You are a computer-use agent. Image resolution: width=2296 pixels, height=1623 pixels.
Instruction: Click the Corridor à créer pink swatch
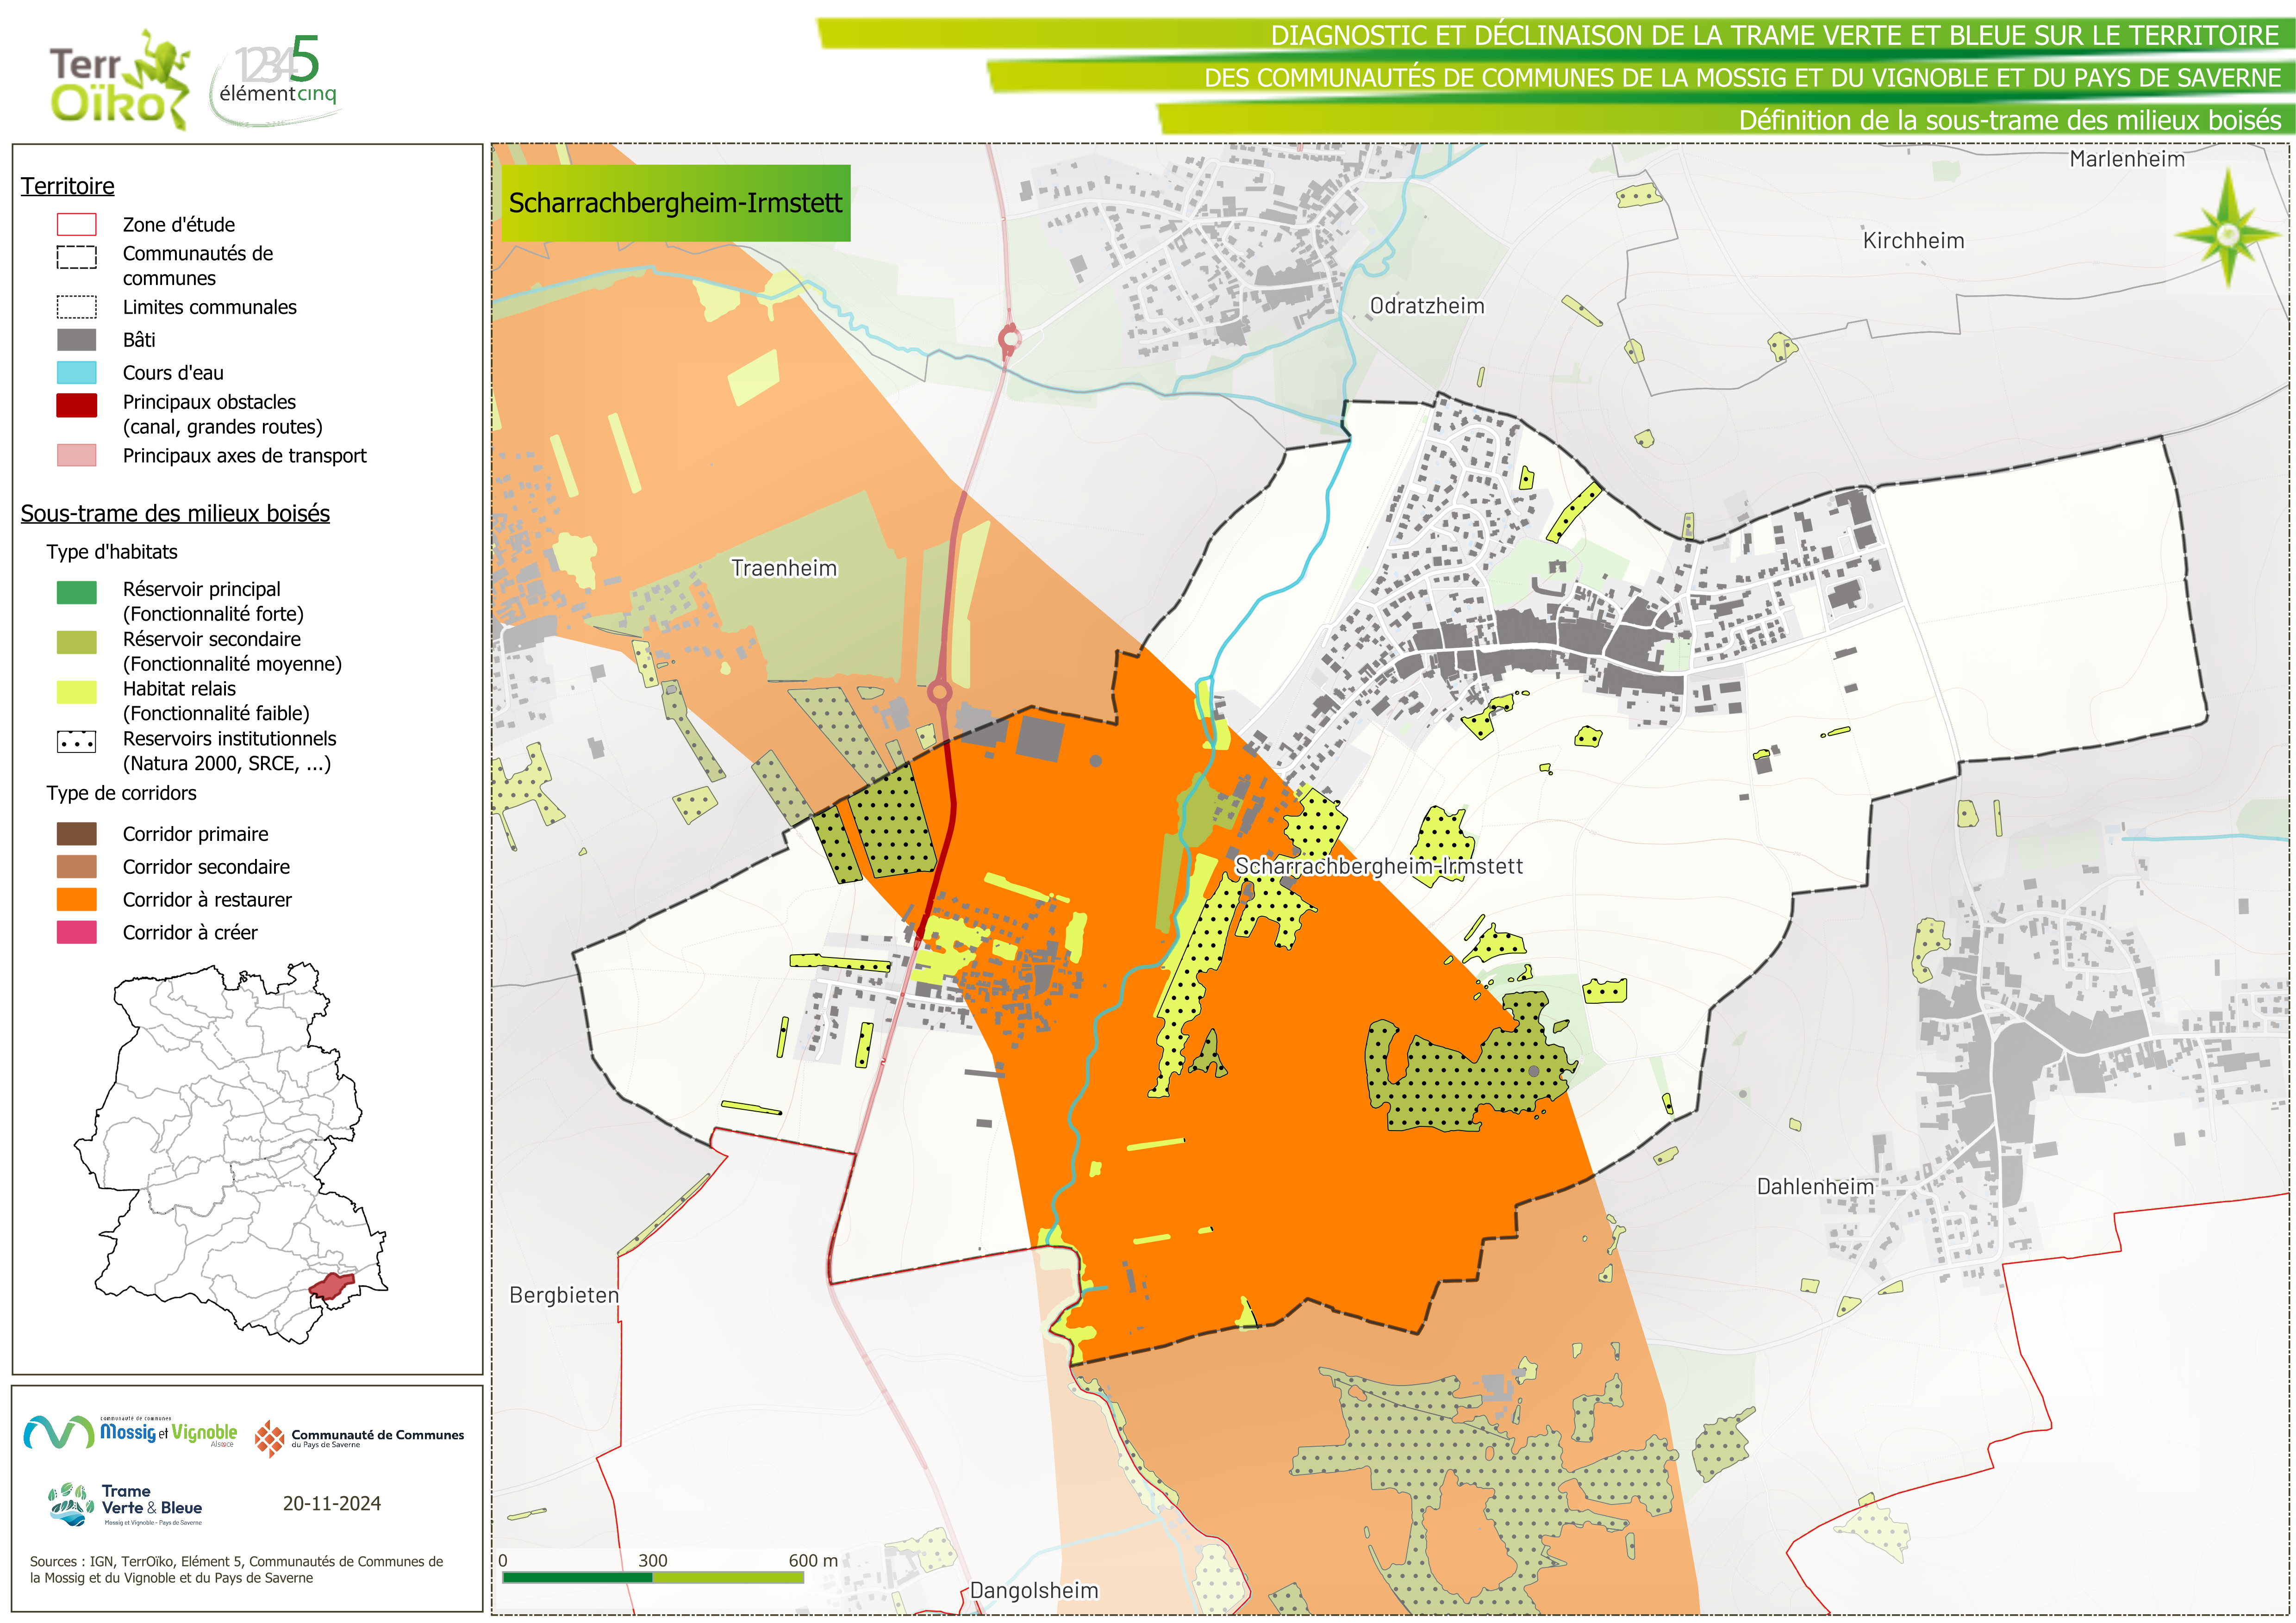pyautogui.click(x=77, y=932)
